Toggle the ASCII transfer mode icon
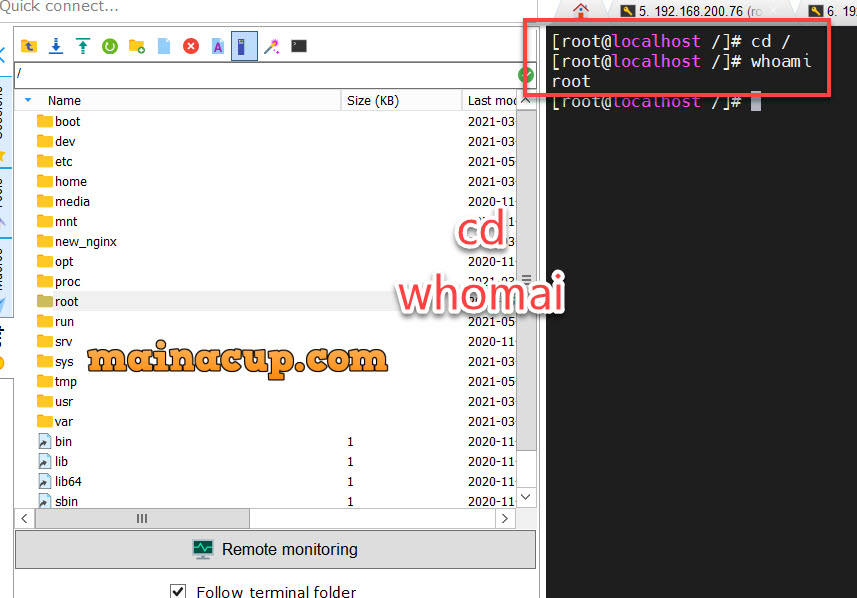 (217, 46)
